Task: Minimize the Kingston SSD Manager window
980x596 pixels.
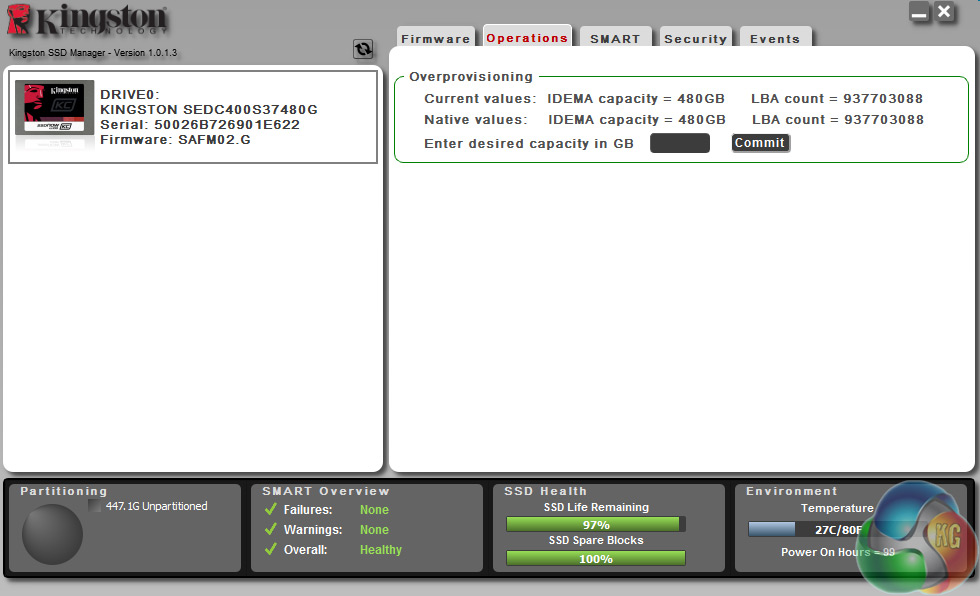Action: [919, 12]
